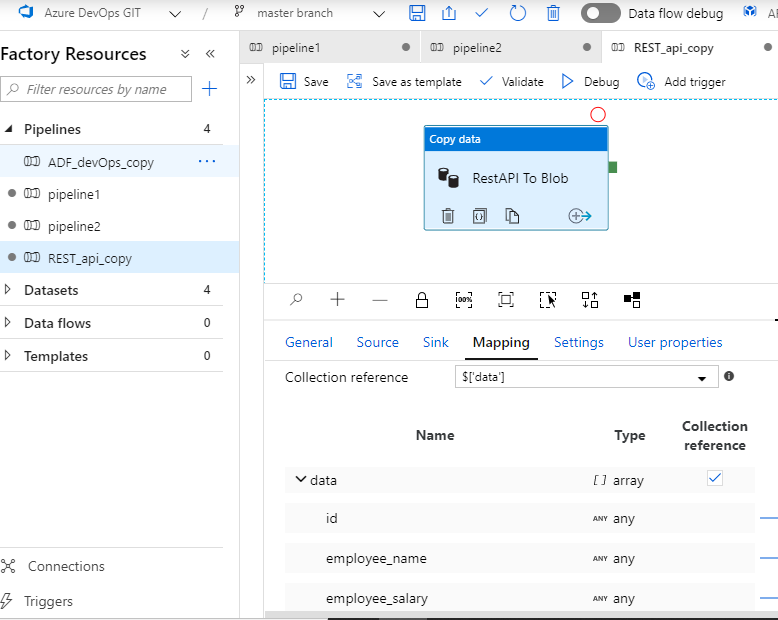Expand all Factory Resources sections
The image size is (778, 620).
(185, 54)
